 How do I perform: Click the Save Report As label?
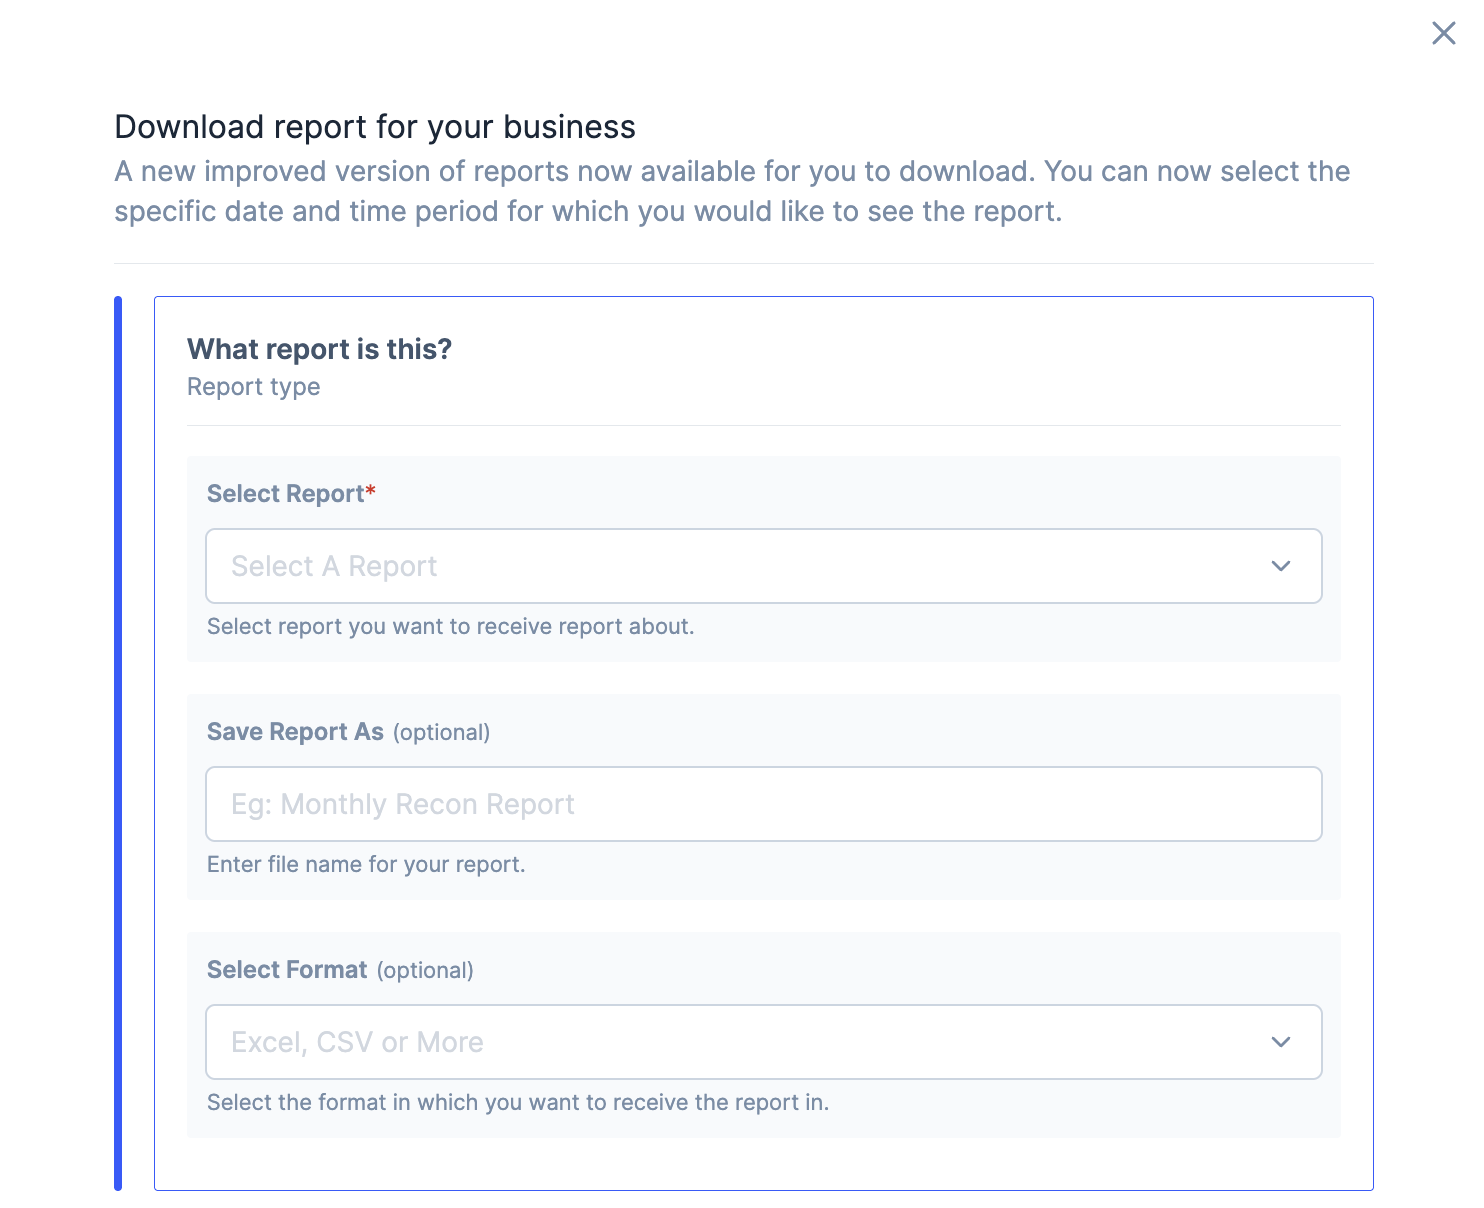tap(295, 731)
